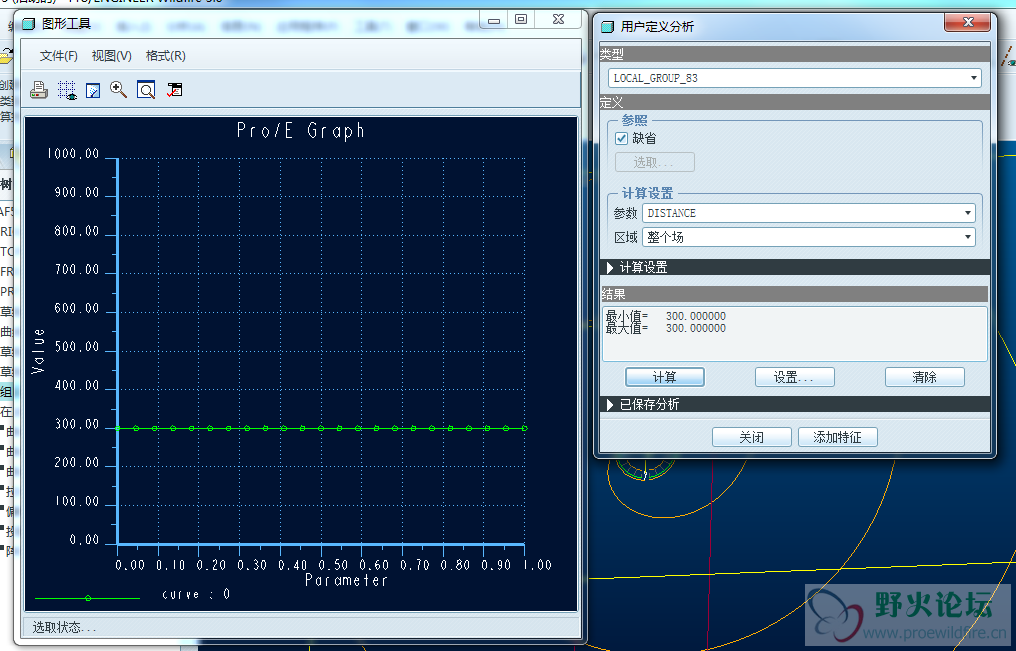Open the 文件(F) menu

[x=58, y=56]
